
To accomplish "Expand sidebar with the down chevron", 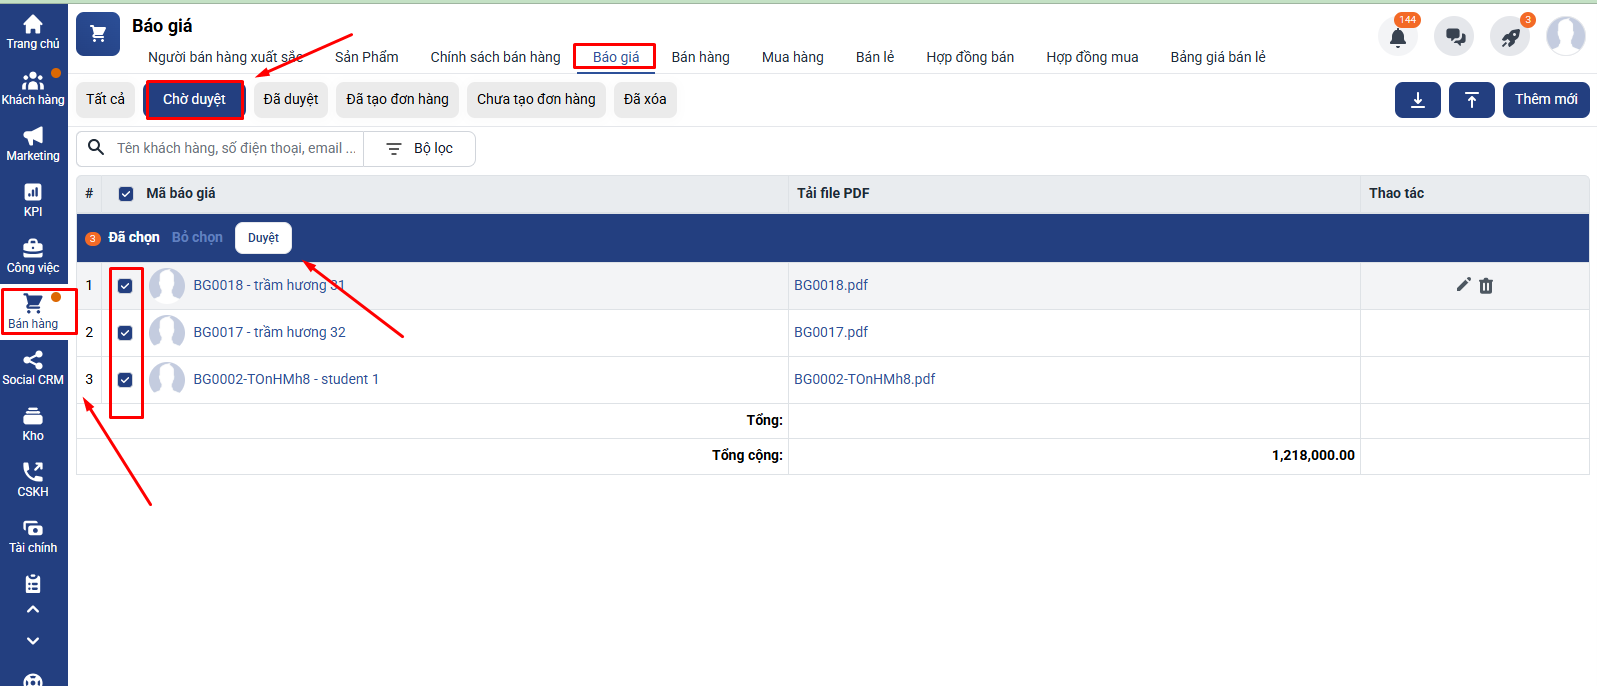I will click(33, 641).
